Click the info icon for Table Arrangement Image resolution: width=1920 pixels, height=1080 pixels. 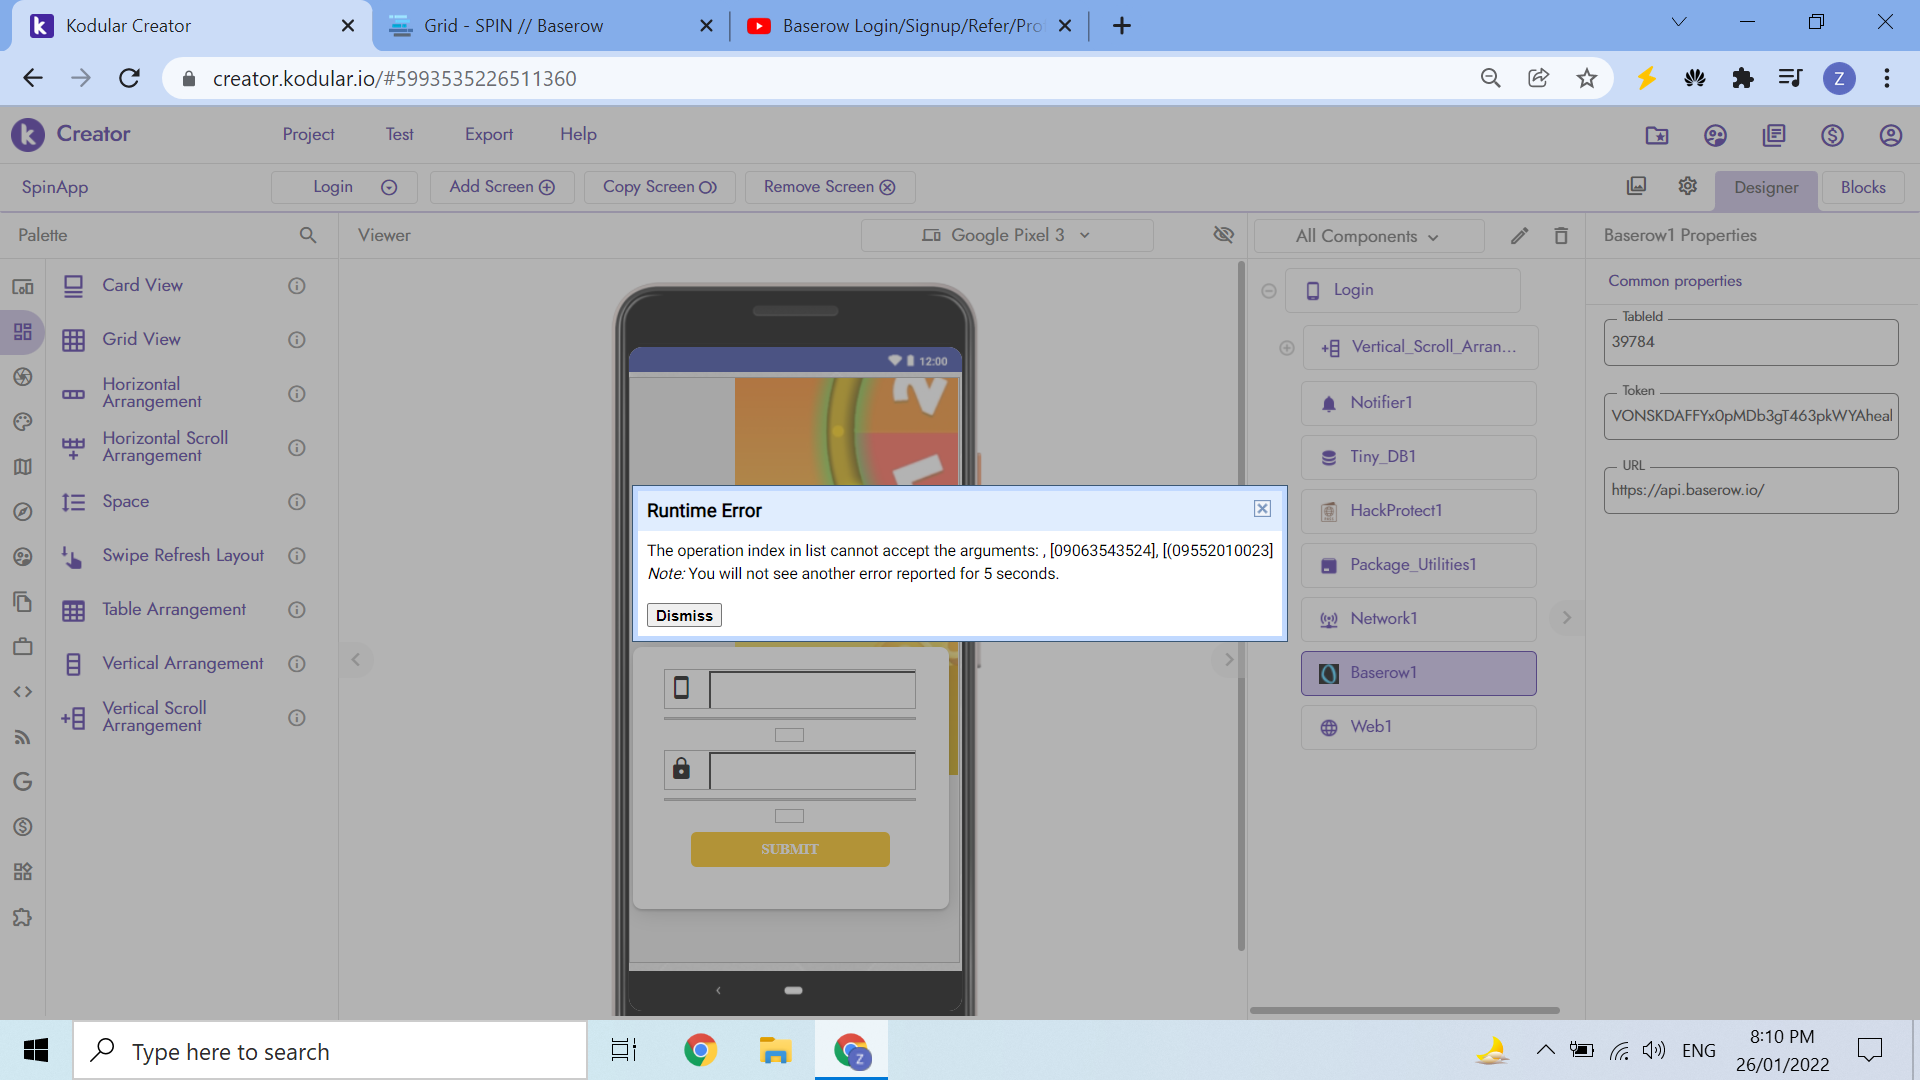[297, 610]
